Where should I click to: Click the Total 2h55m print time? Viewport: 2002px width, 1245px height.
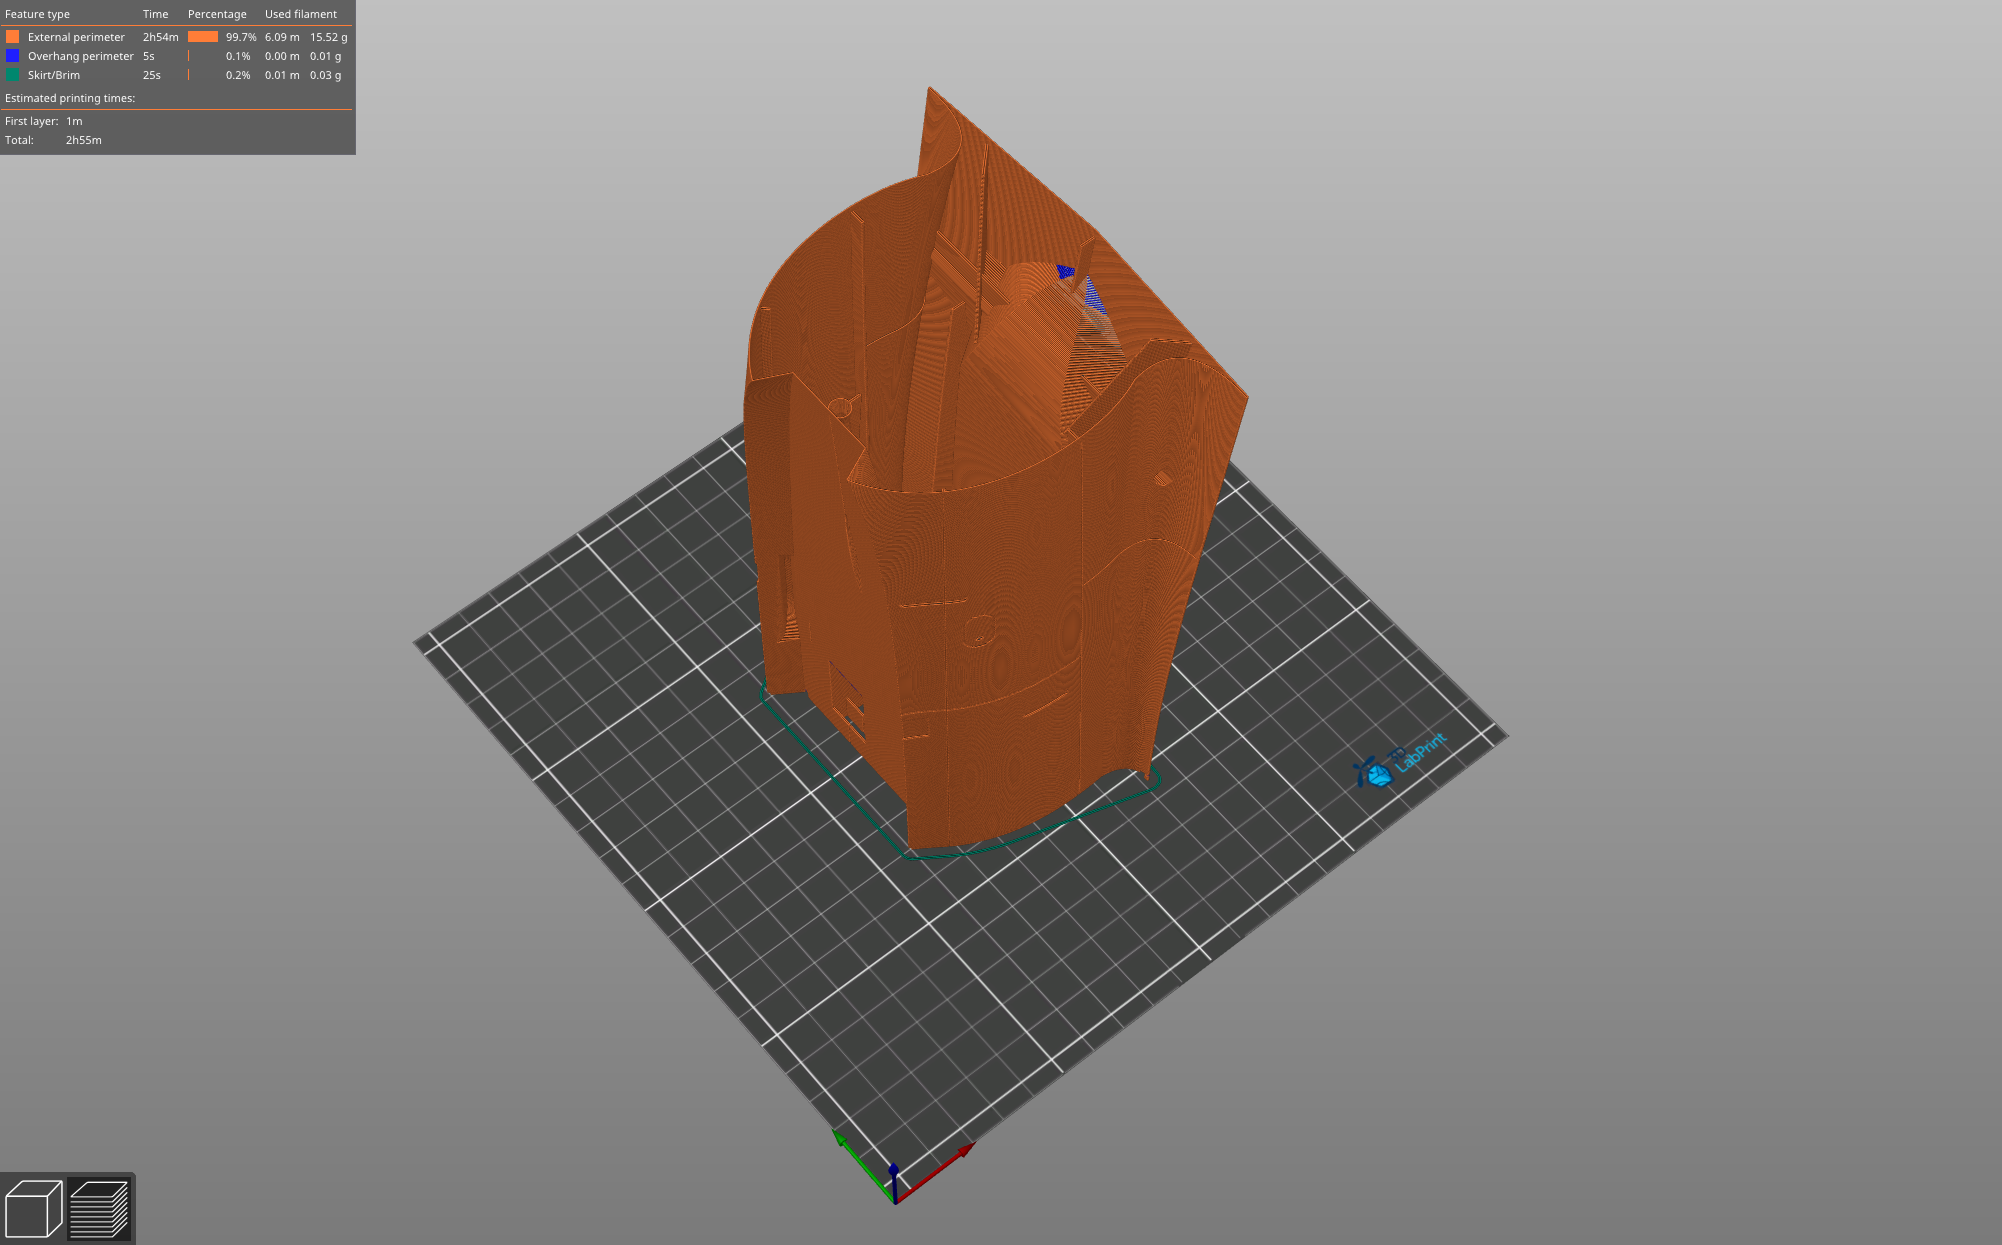[83, 140]
